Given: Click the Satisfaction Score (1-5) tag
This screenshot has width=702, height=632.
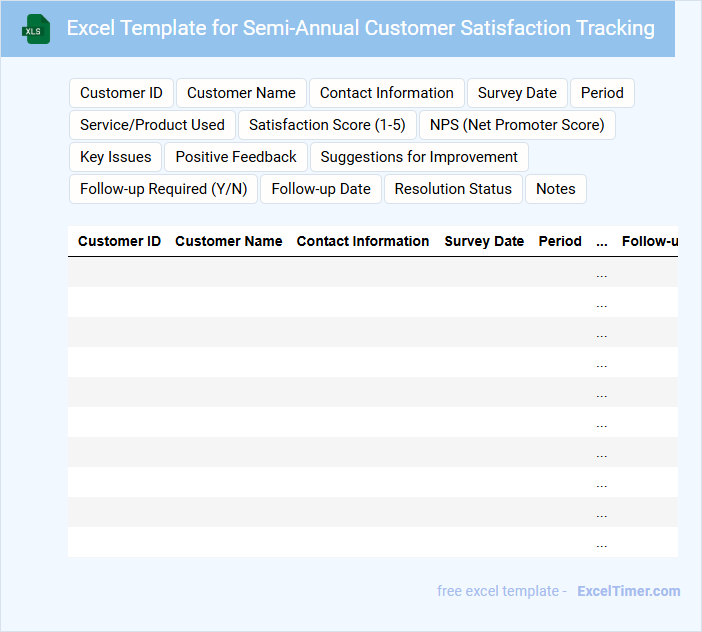Looking at the screenshot, I should pyautogui.click(x=327, y=125).
